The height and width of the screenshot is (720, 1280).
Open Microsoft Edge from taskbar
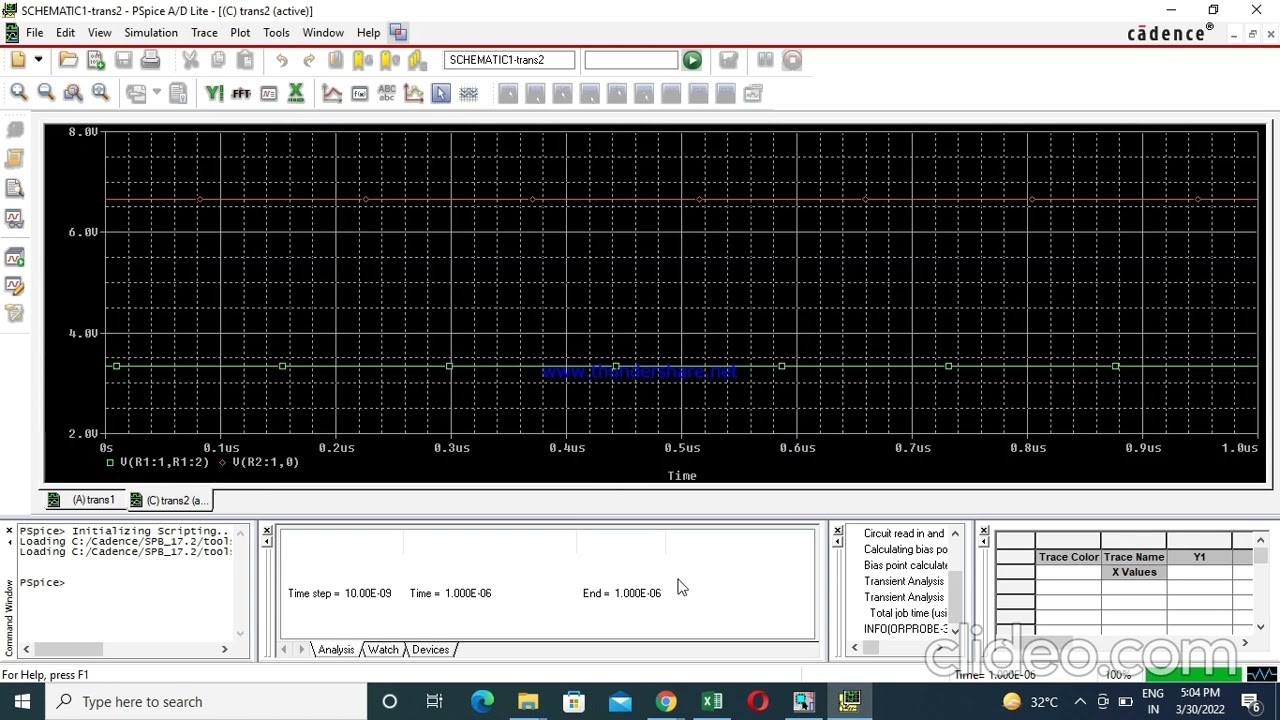482,702
